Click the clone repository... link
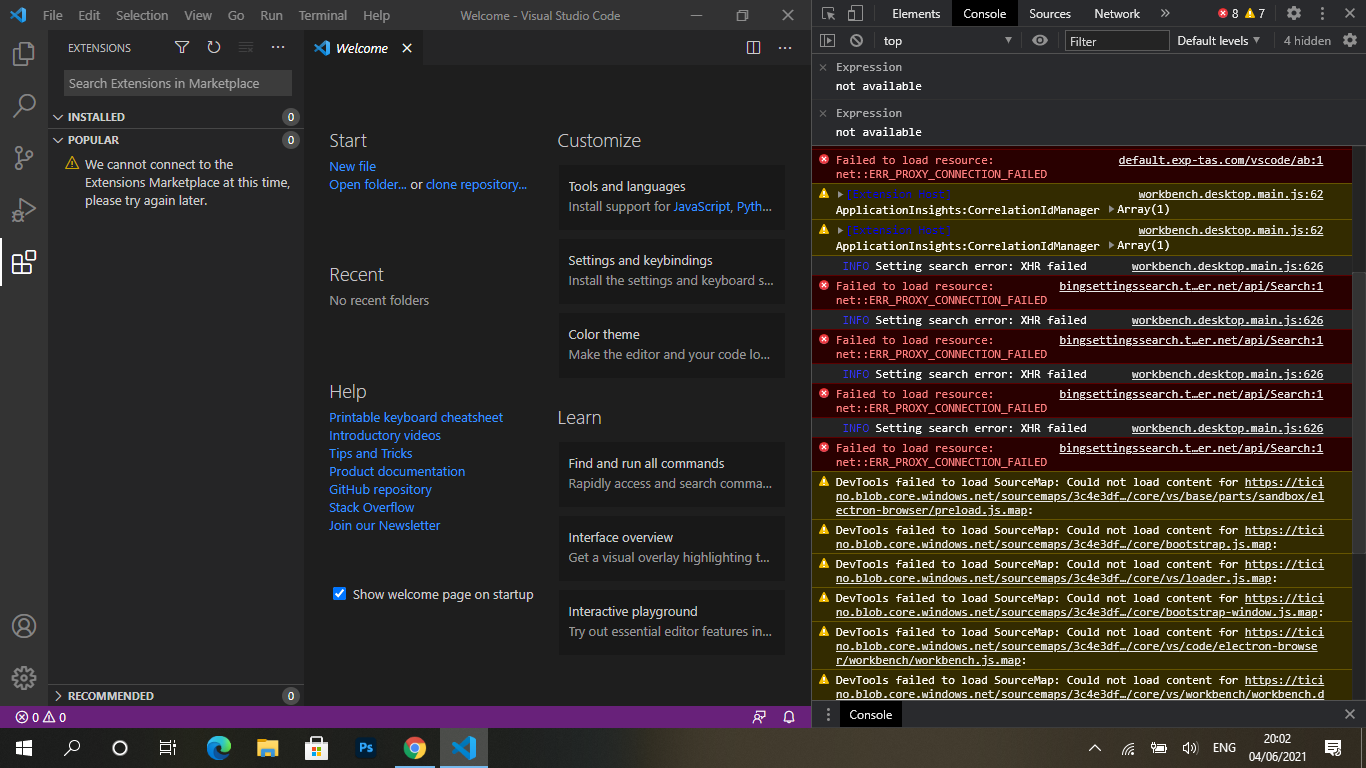The height and width of the screenshot is (768, 1366). [x=476, y=184]
